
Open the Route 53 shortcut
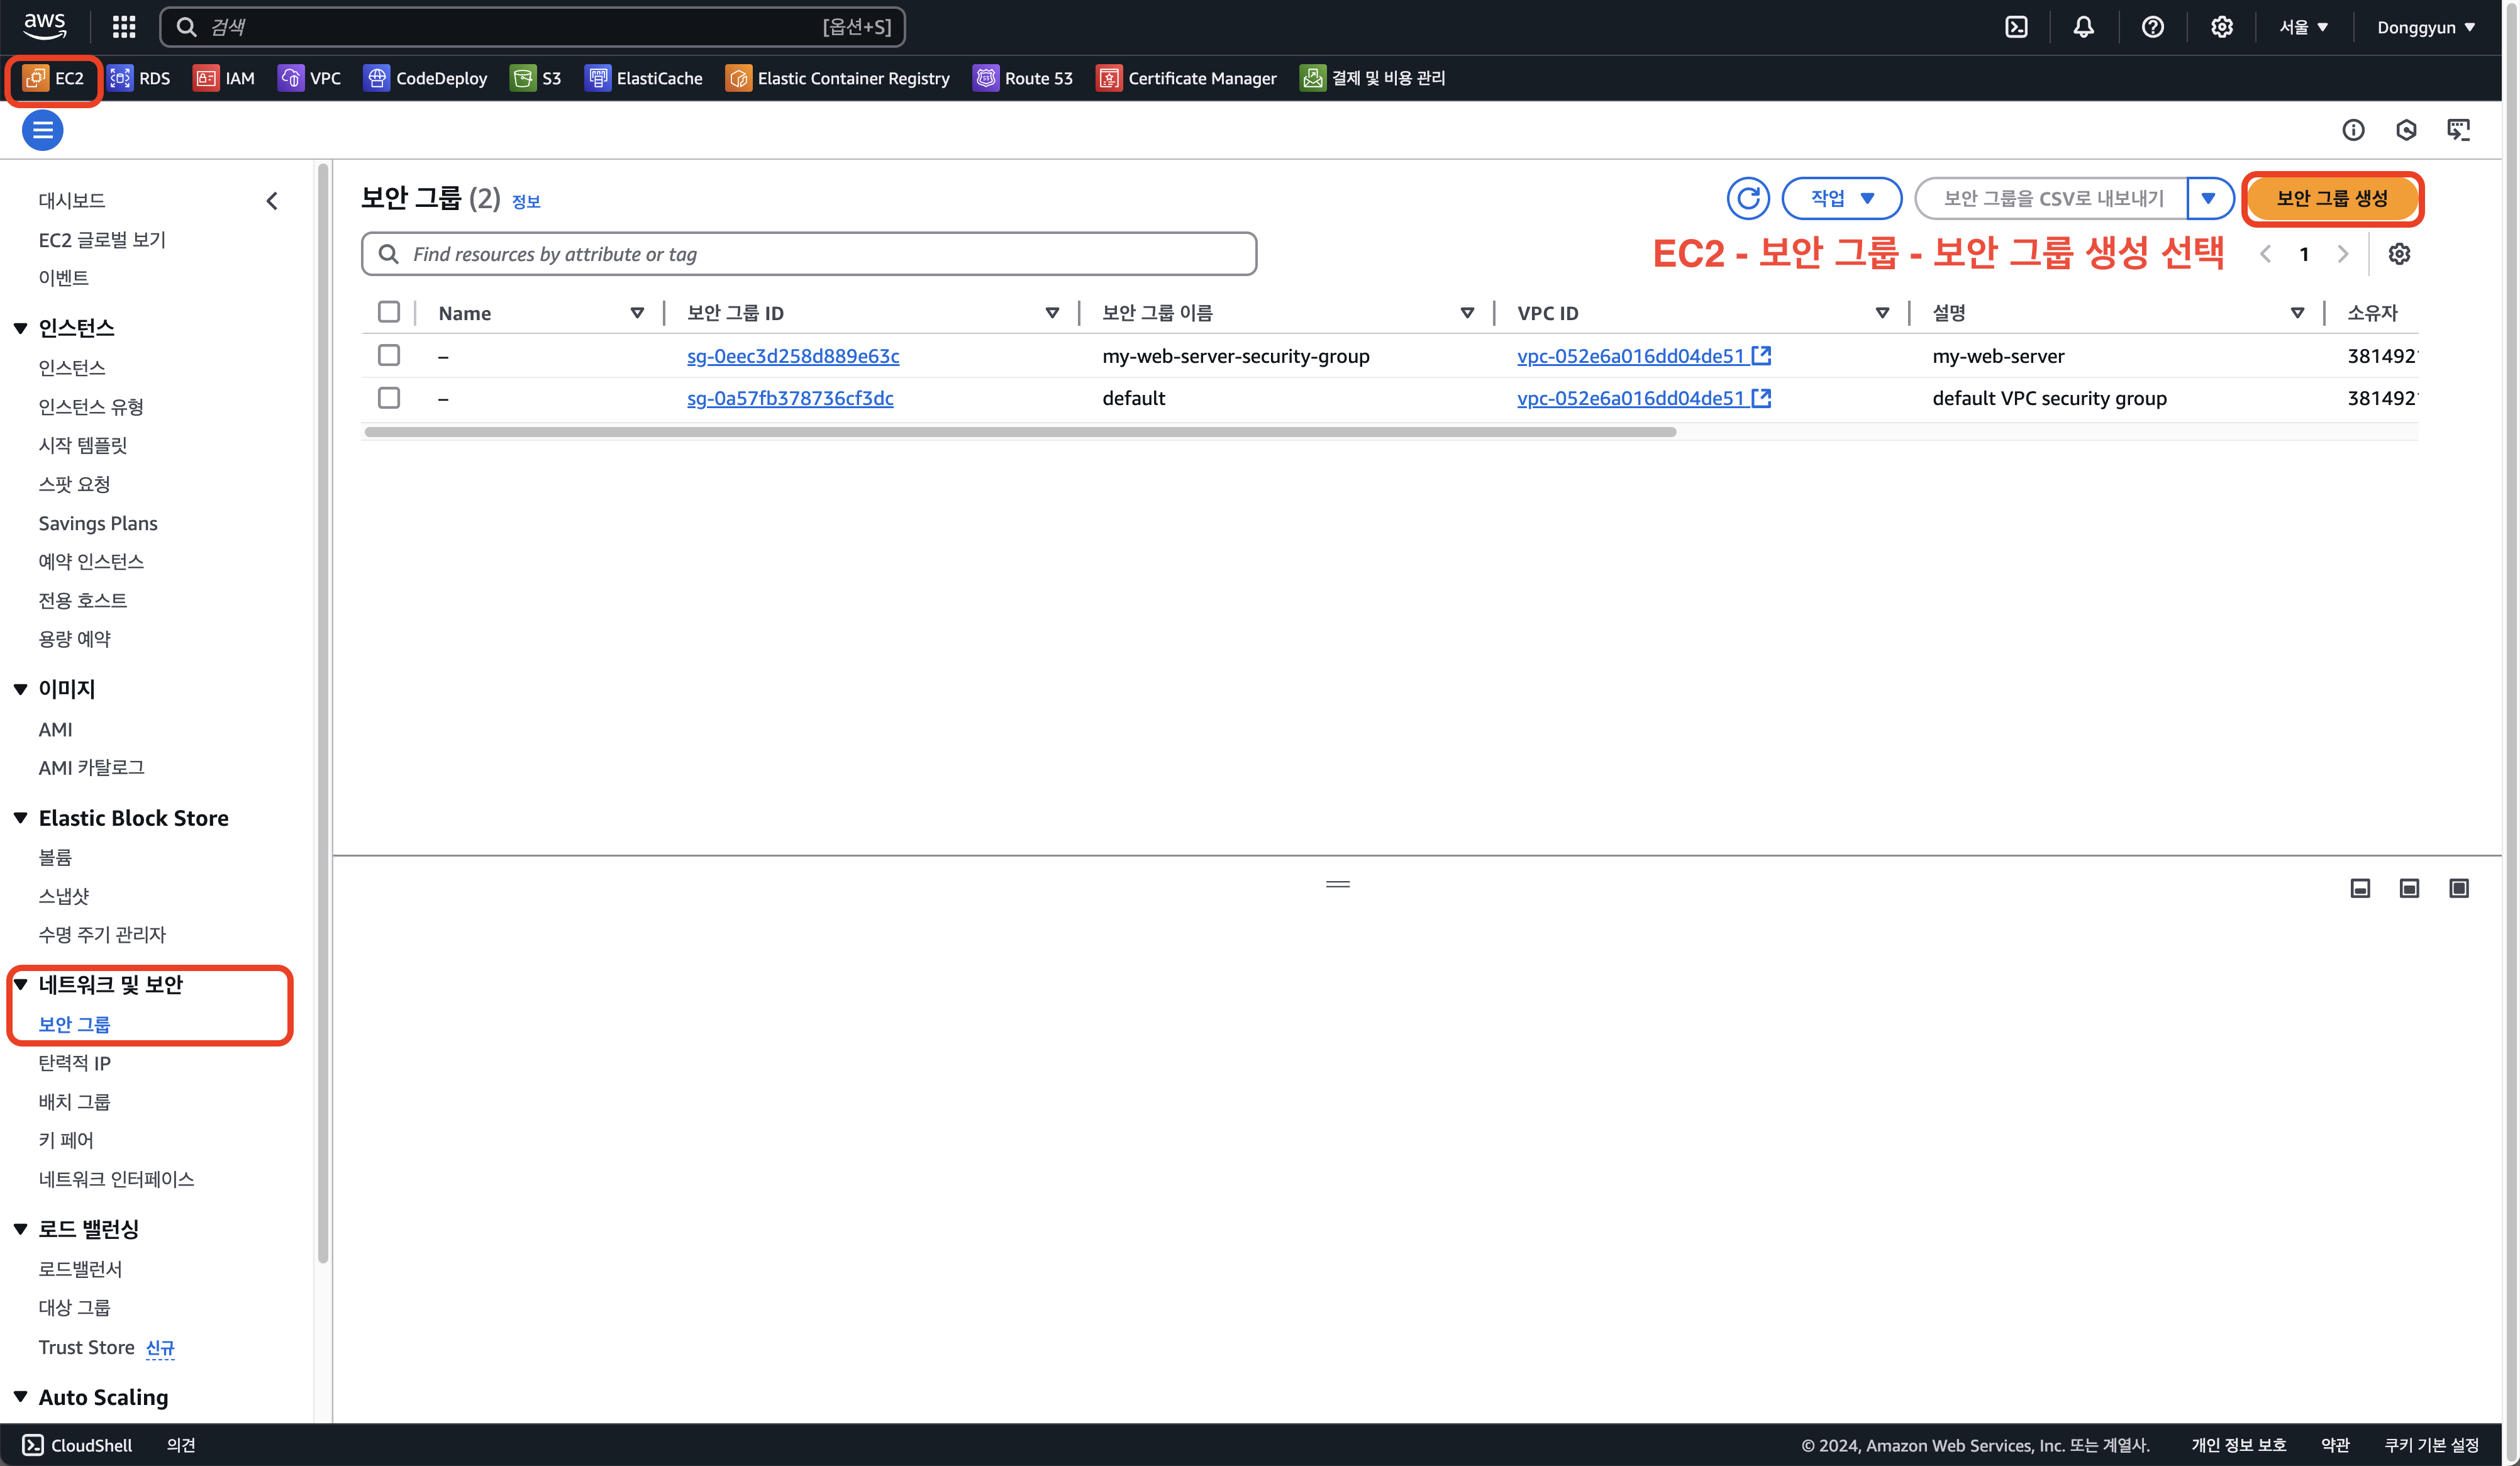pos(1023,78)
